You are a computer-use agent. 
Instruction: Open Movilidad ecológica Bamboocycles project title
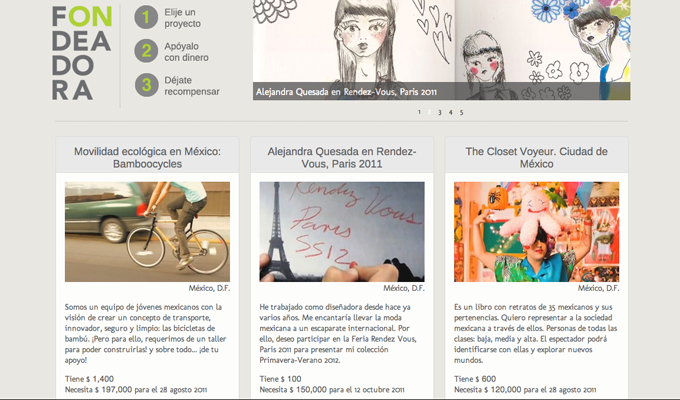[x=147, y=157]
